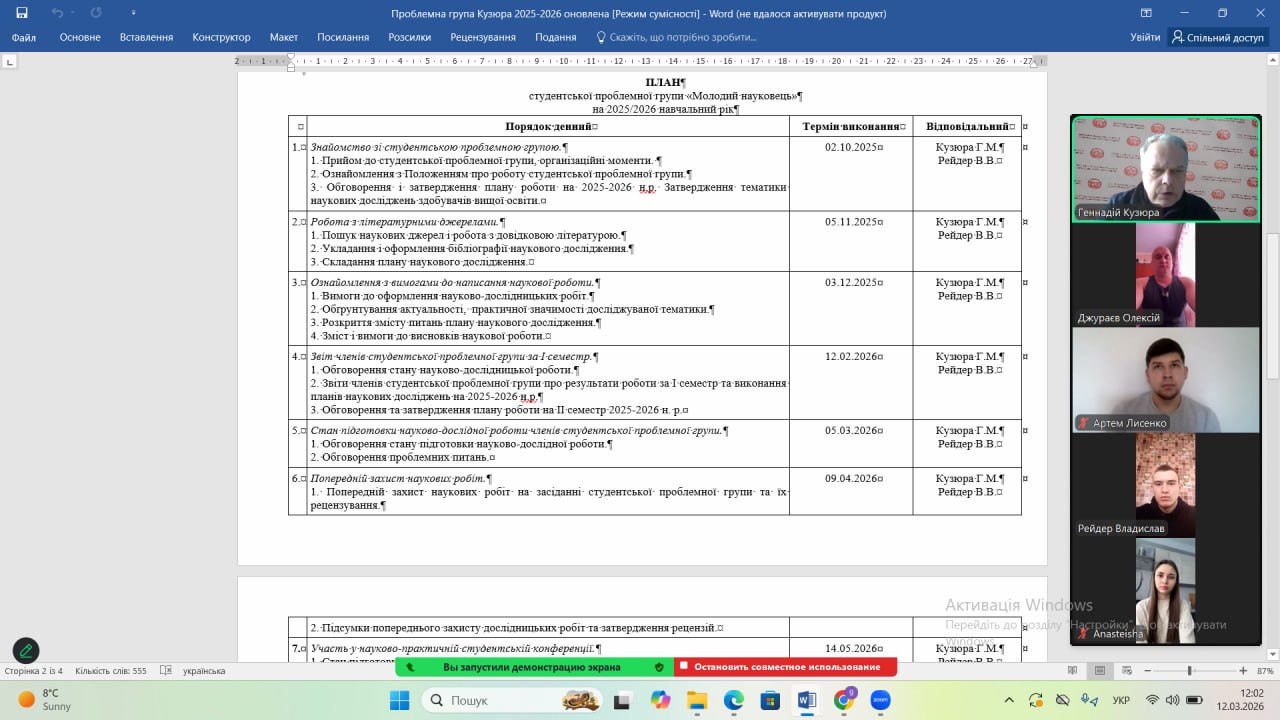The height and width of the screenshot is (720, 1280).
Task: Open the Посилання ribbon tab
Action: [343, 37]
